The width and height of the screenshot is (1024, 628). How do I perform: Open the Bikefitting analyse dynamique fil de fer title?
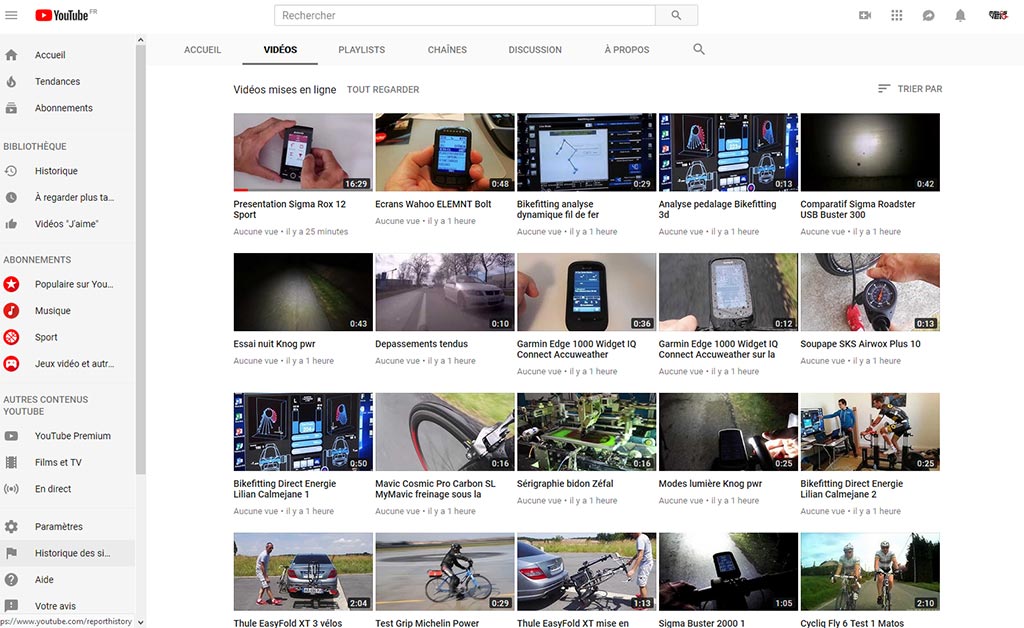558,210
